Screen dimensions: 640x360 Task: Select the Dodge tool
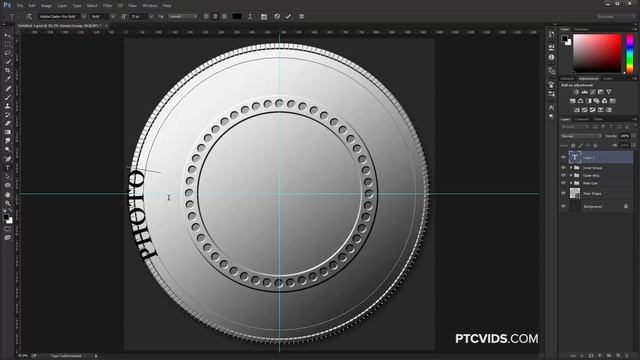point(7,150)
